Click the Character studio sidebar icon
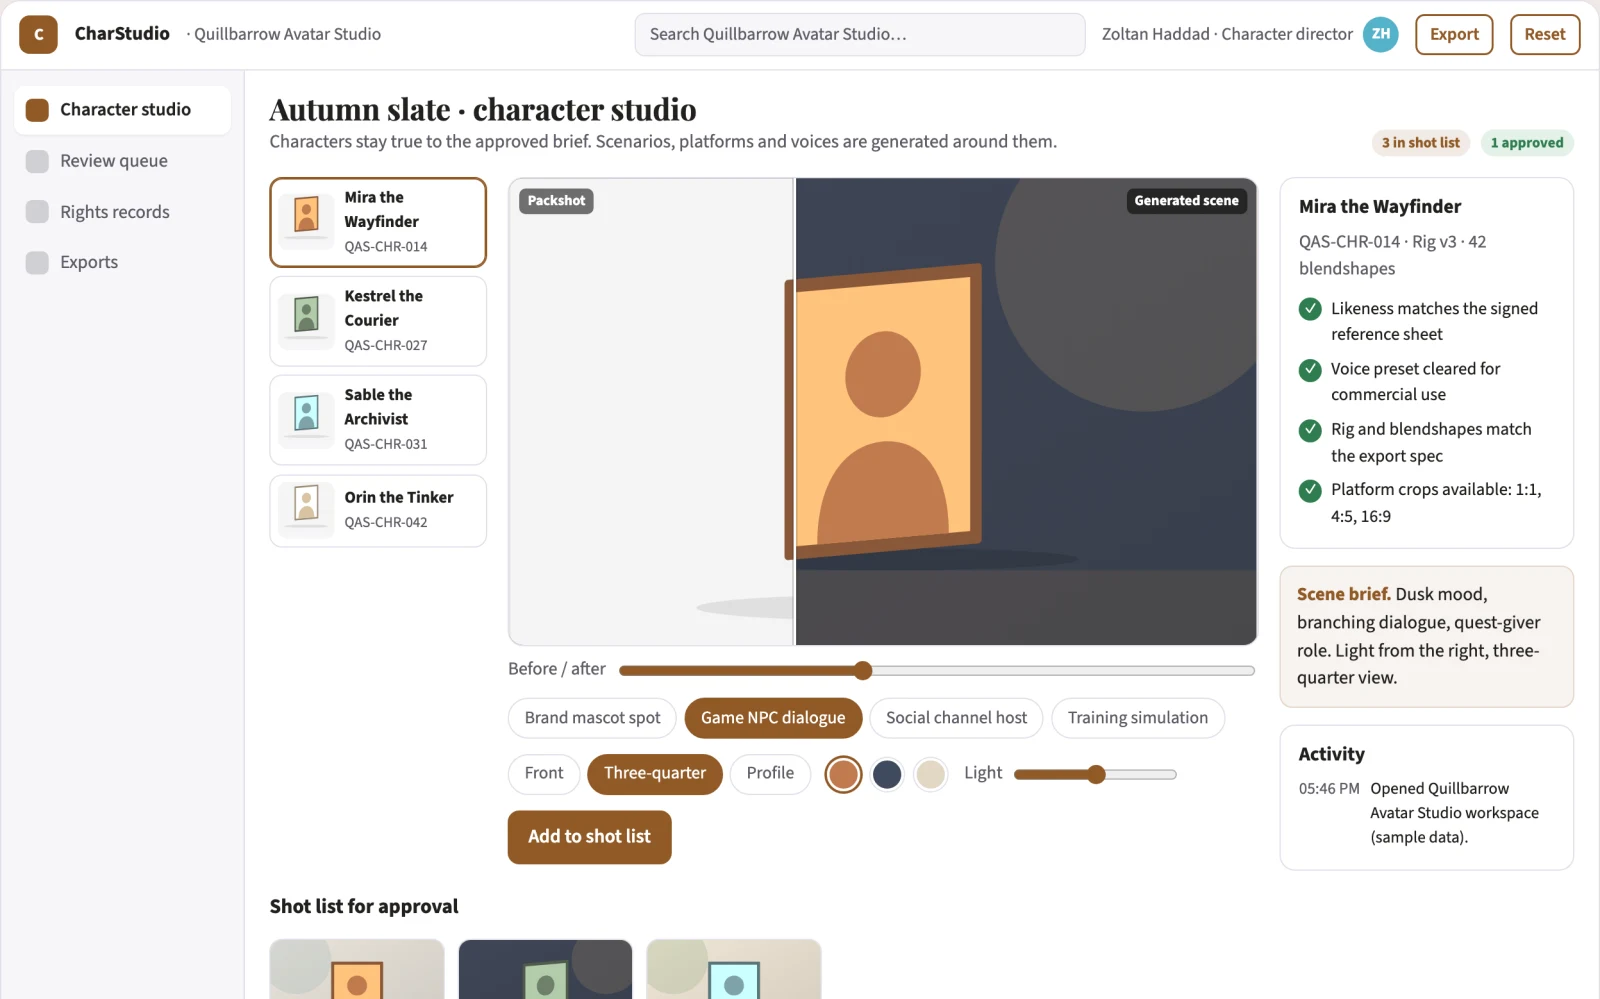This screenshot has width=1600, height=999. pyautogui.click(x=37, y=110)
